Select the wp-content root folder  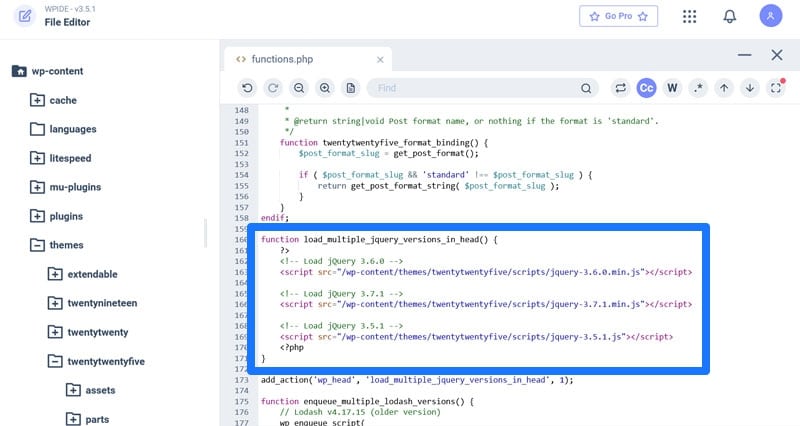pos(47,71)
